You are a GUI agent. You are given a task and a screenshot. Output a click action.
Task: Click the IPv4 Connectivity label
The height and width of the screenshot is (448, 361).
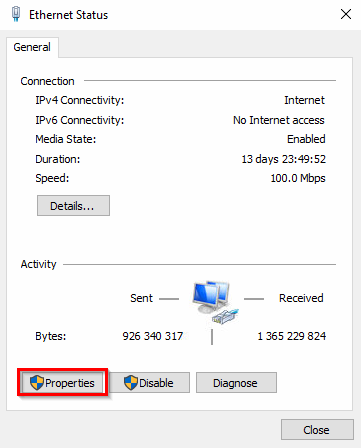coord(80,100)
